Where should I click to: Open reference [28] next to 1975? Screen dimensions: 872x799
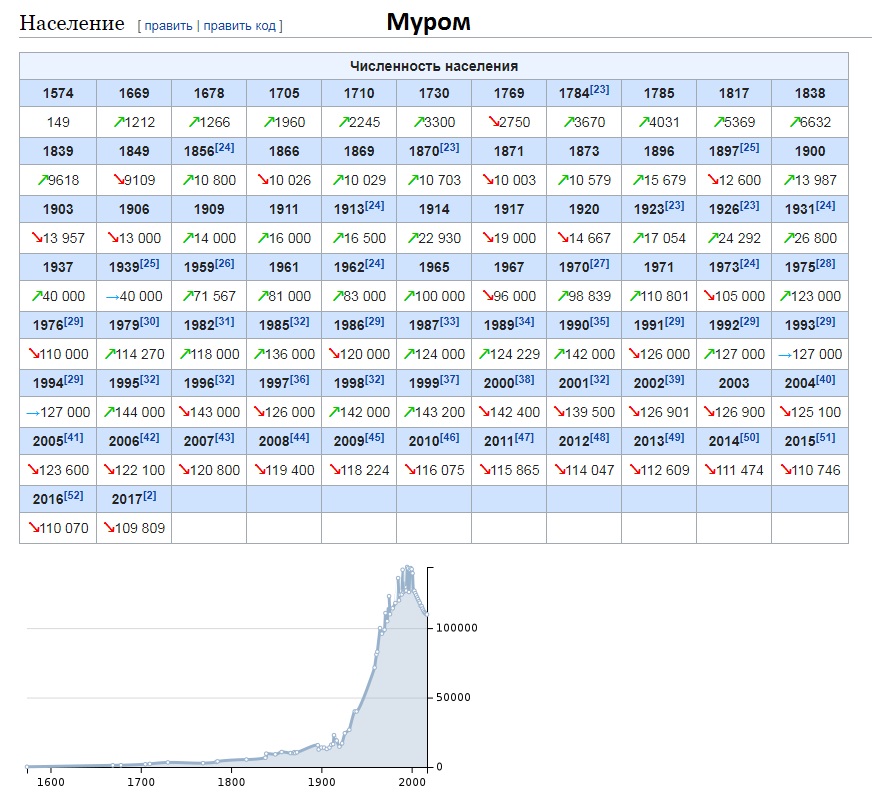(825, 264)
